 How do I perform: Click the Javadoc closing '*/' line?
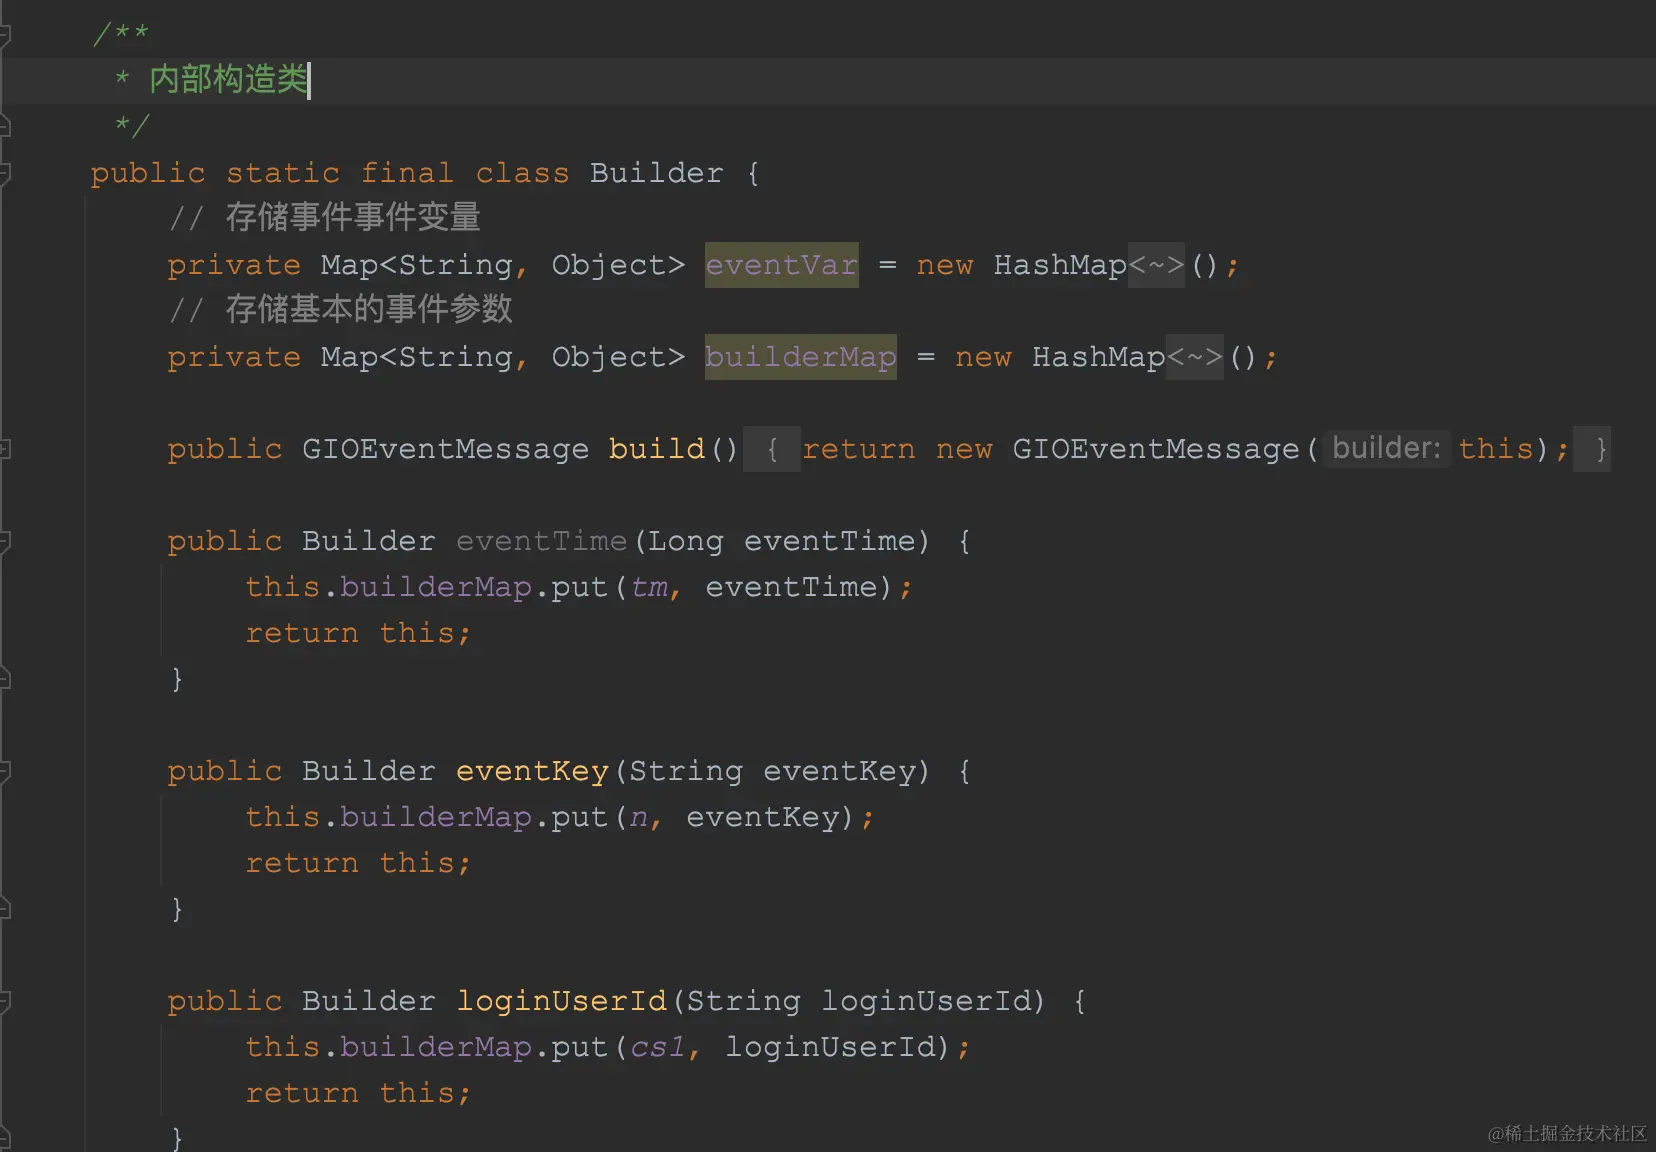[x=131, y=125]
